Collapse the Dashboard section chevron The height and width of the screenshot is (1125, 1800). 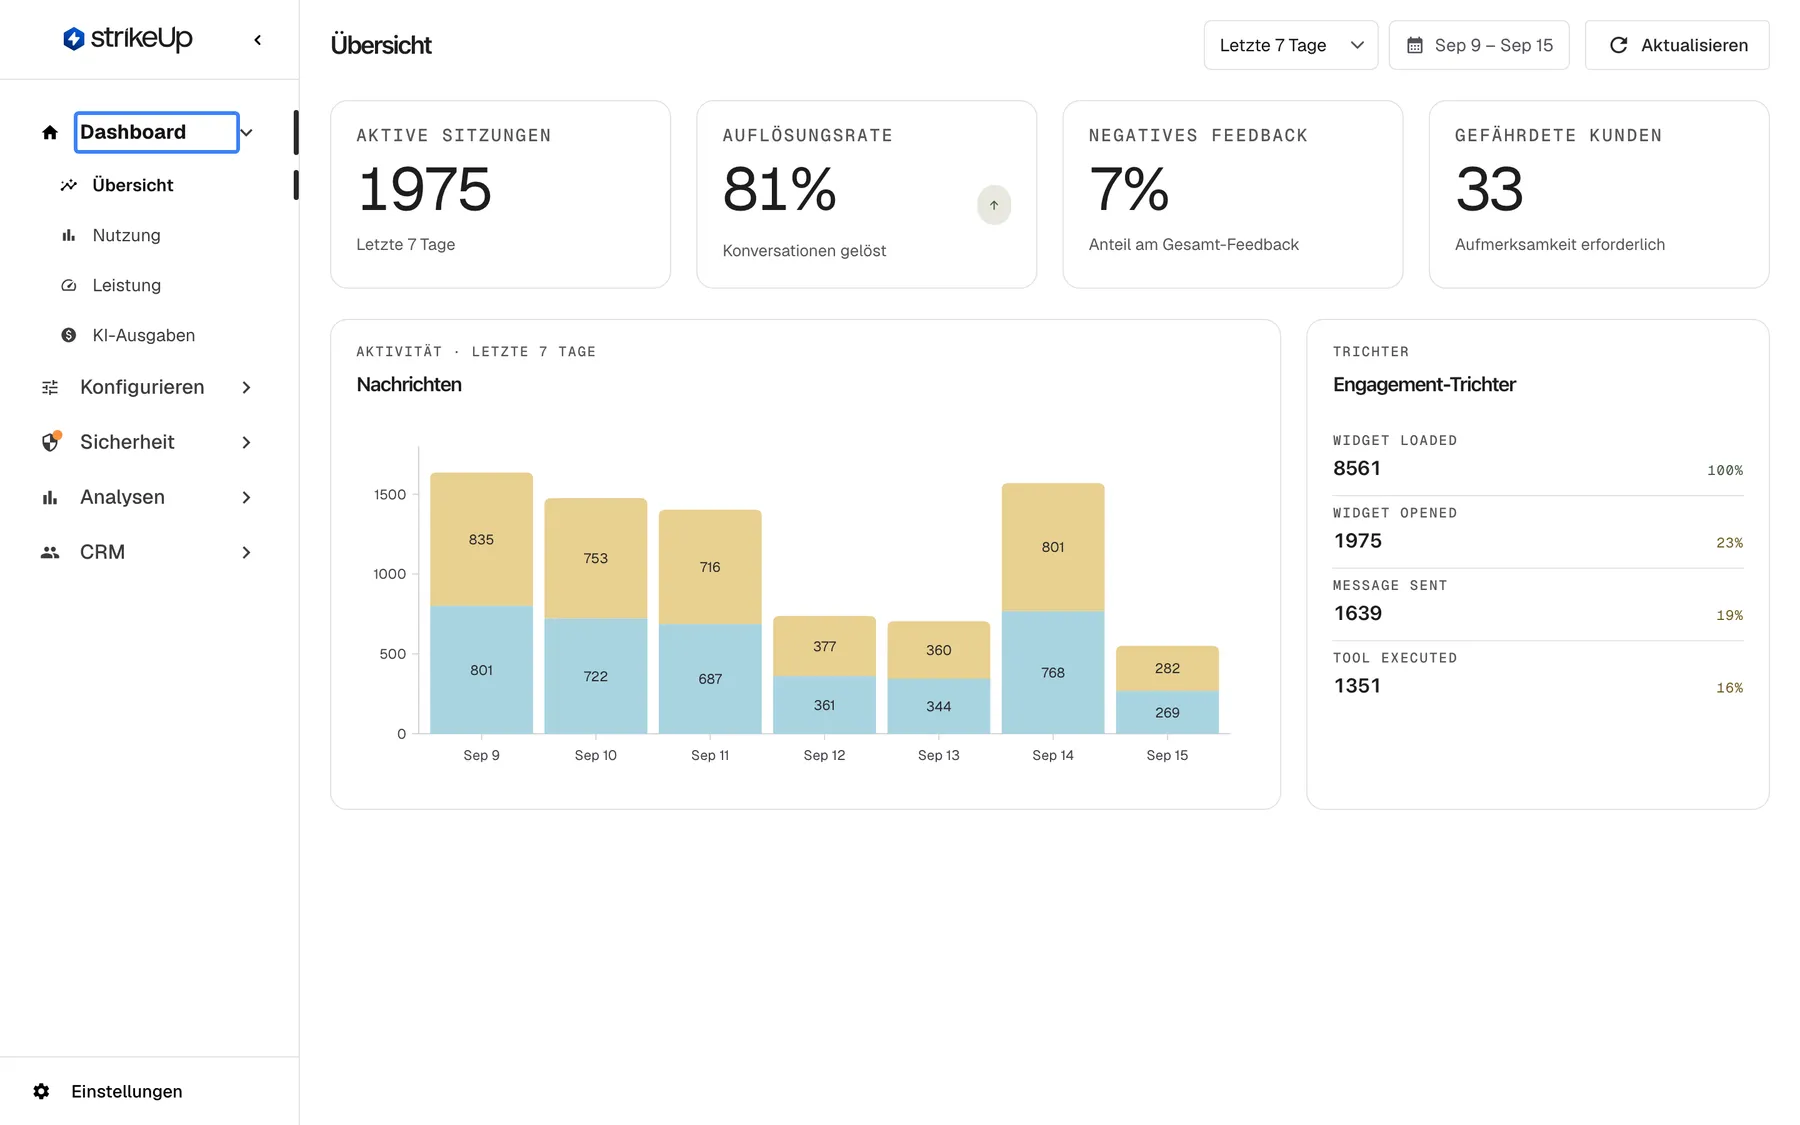(x=247, y=132)
